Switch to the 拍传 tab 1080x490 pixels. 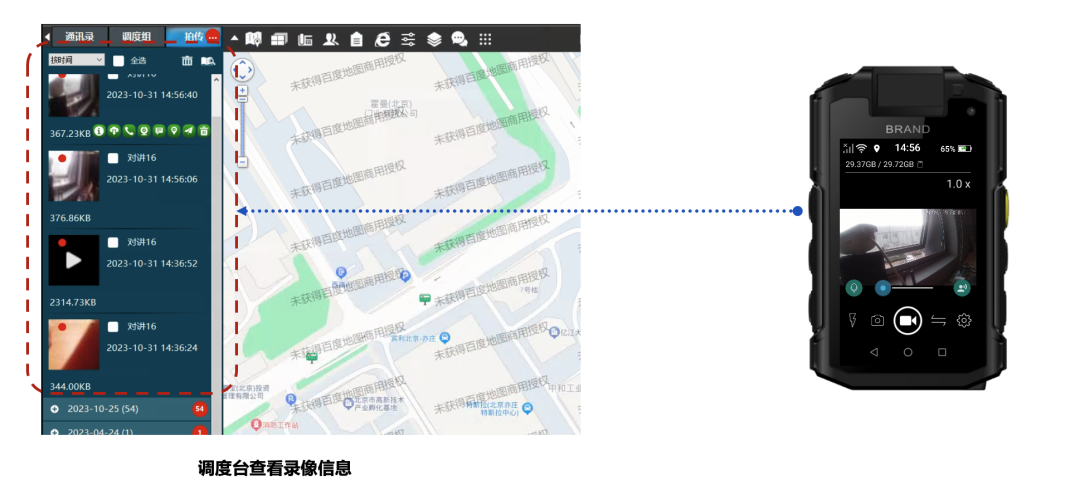(x=194, y=37)
